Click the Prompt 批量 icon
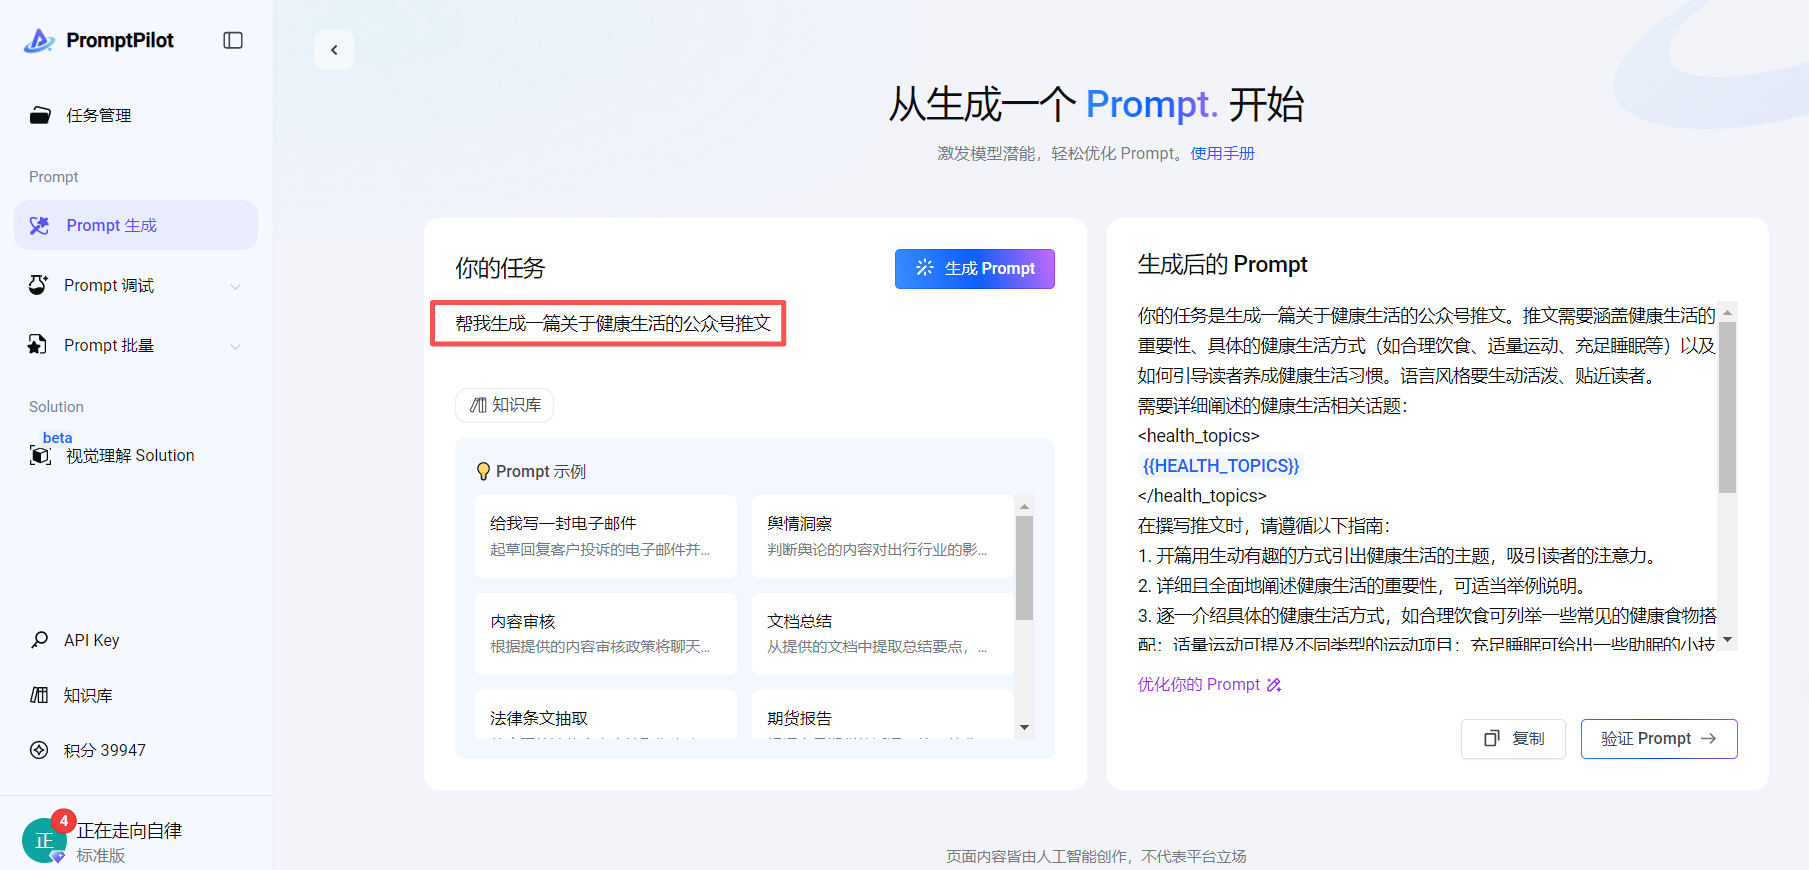 click(x=38, y=345)
